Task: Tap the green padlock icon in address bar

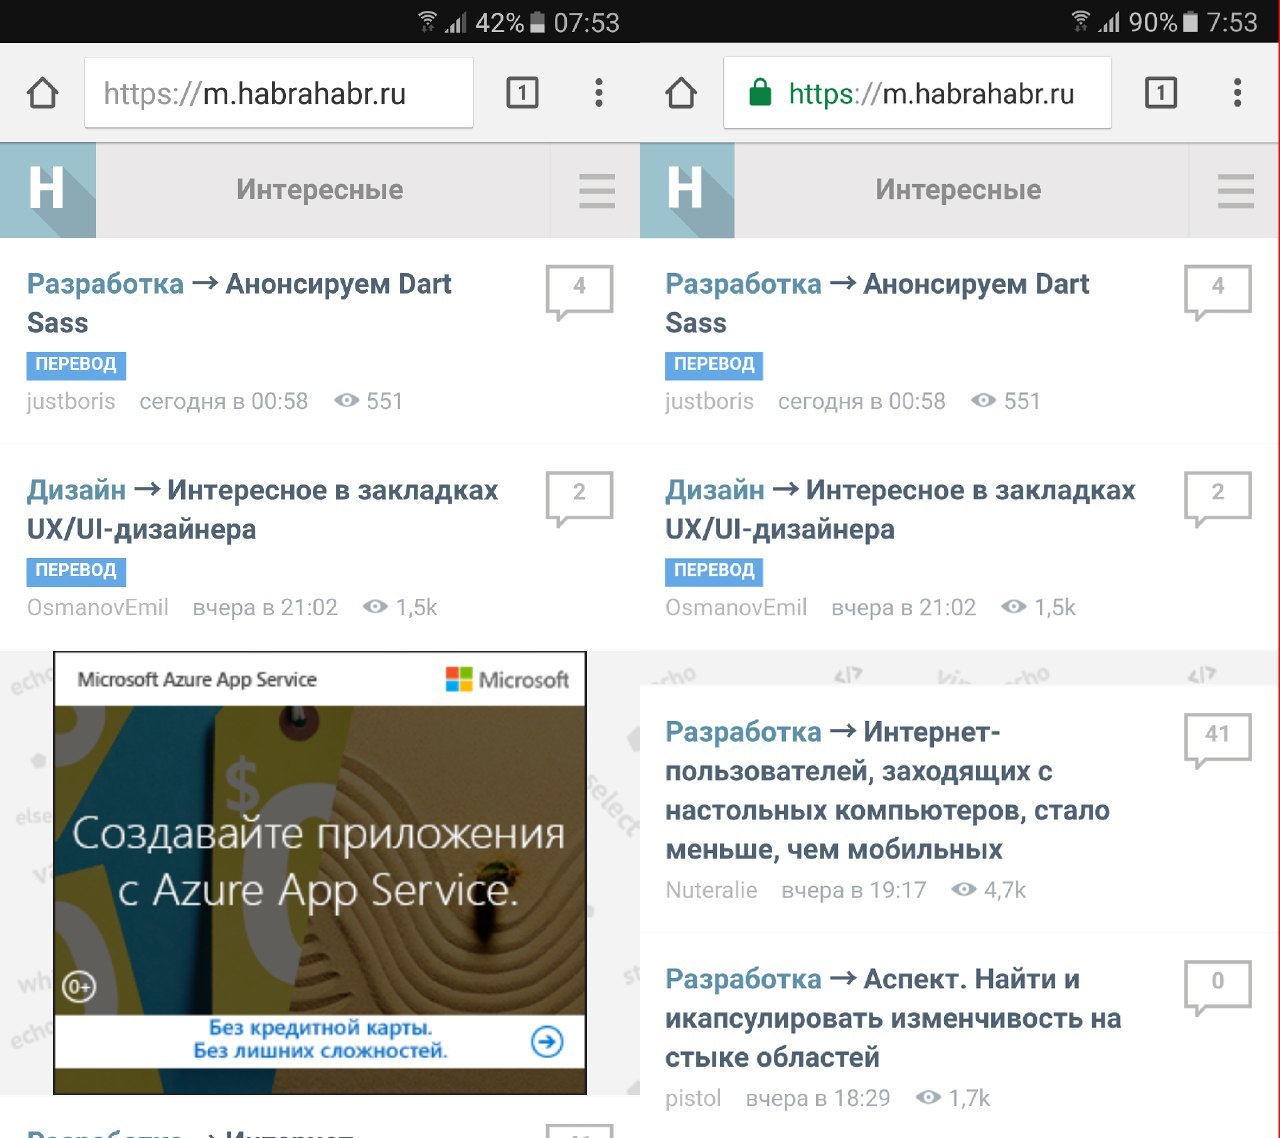Action: point(760,93)
